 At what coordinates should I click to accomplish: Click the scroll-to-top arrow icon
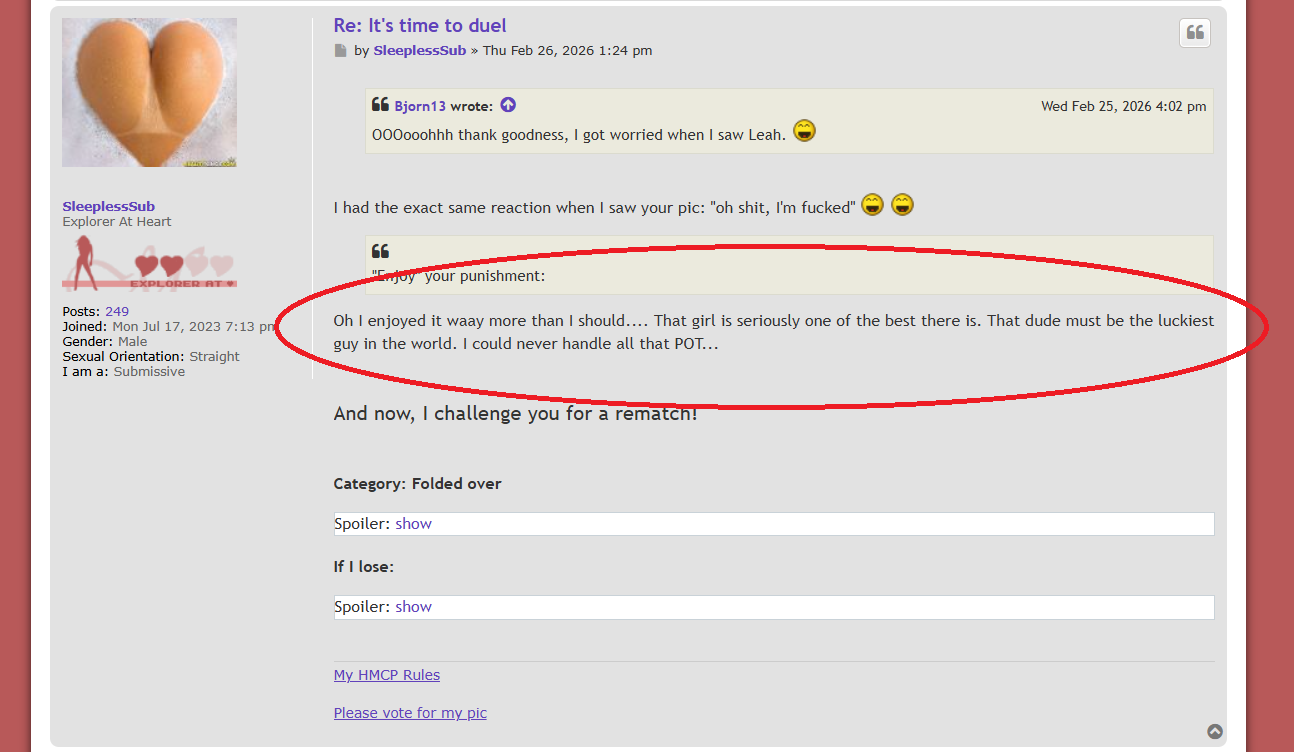[x=1215, y=731]
